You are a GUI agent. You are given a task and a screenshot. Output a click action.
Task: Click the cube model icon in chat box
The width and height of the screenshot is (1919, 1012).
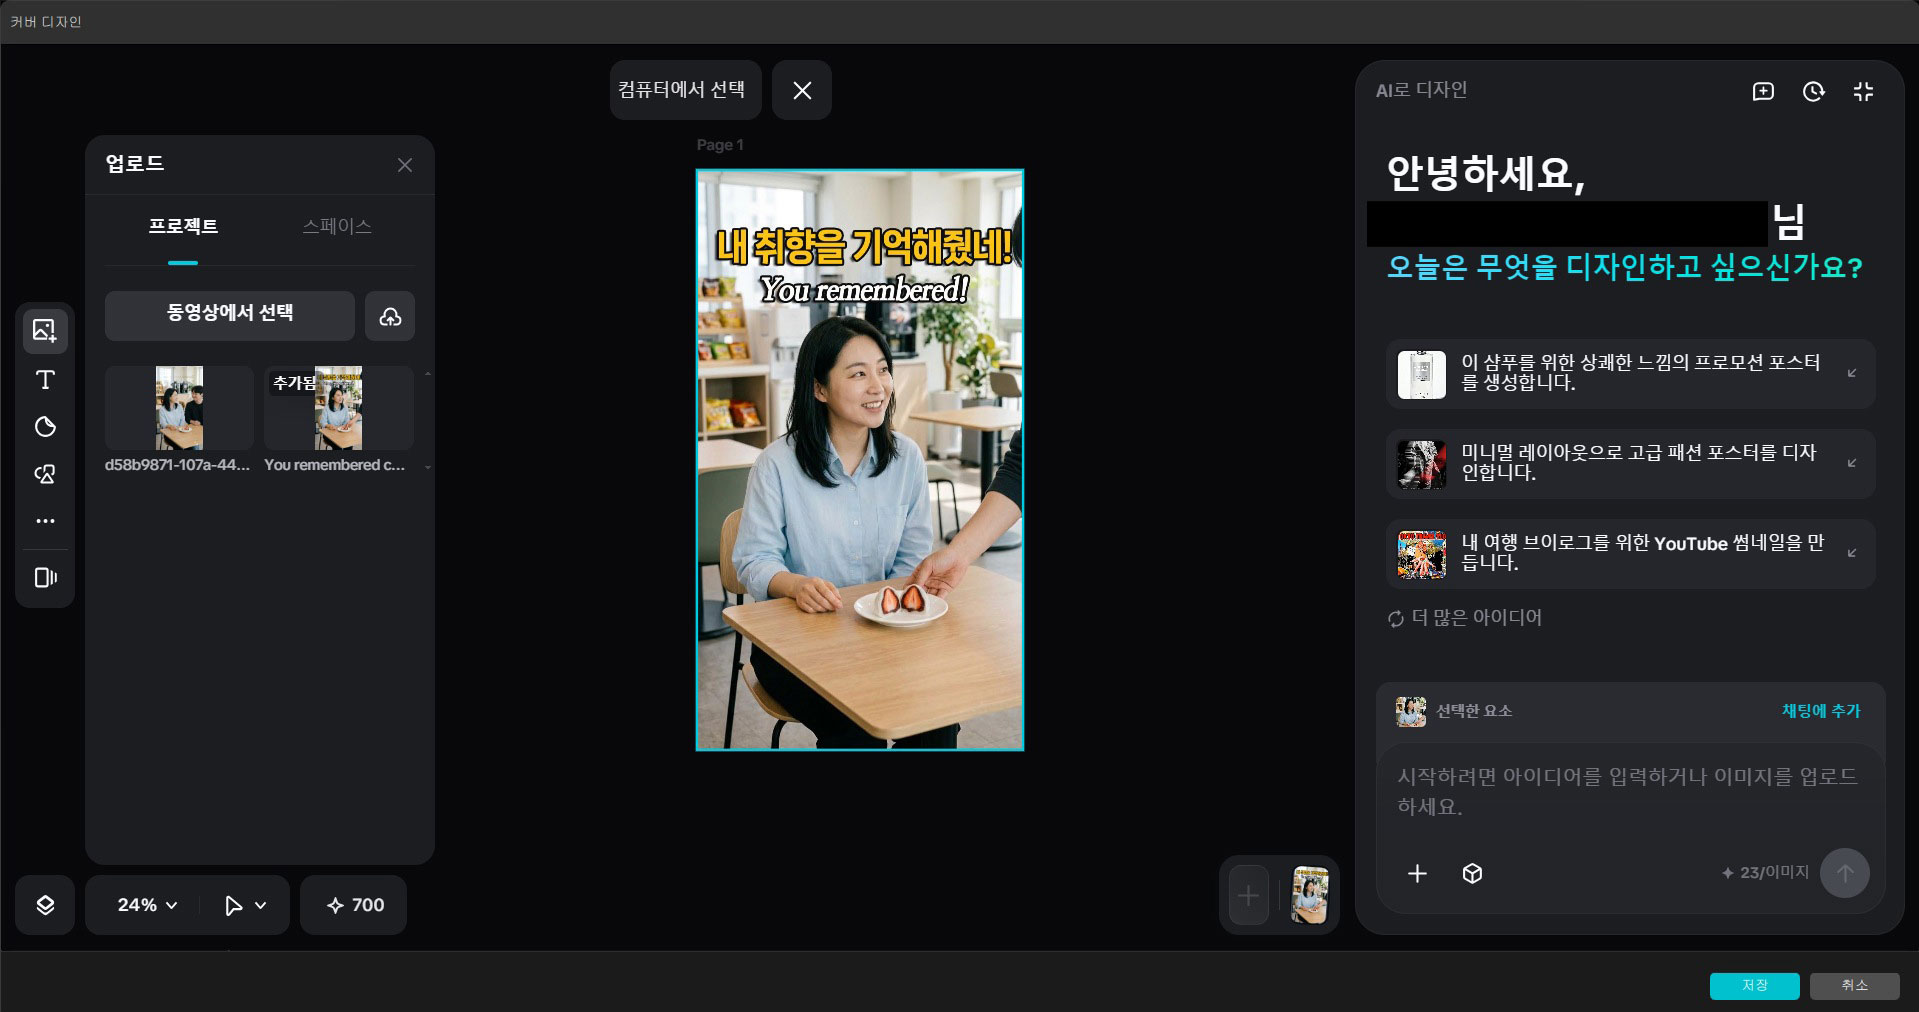coord(1472,874)
